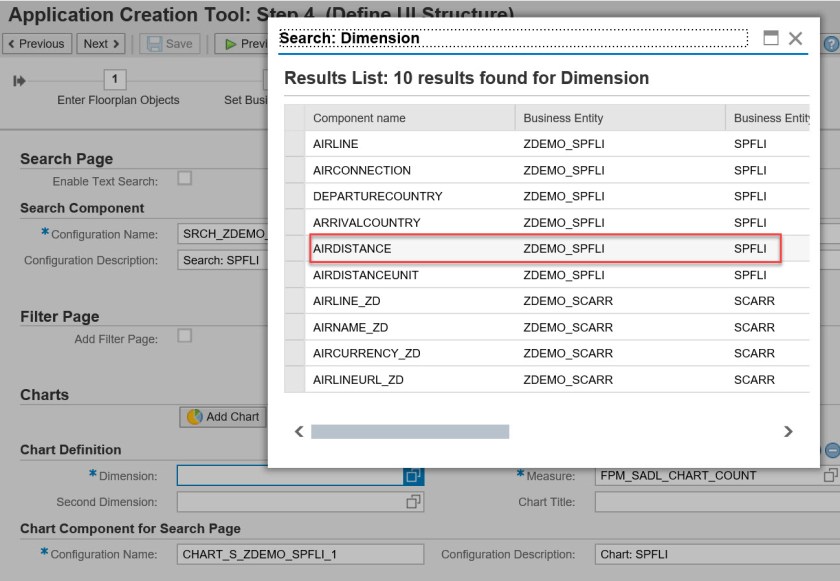Click the Add Chart button
Image resolution: width=840 pixels, height=581 pixels.
pyautogui.click(x=223, y=417)
